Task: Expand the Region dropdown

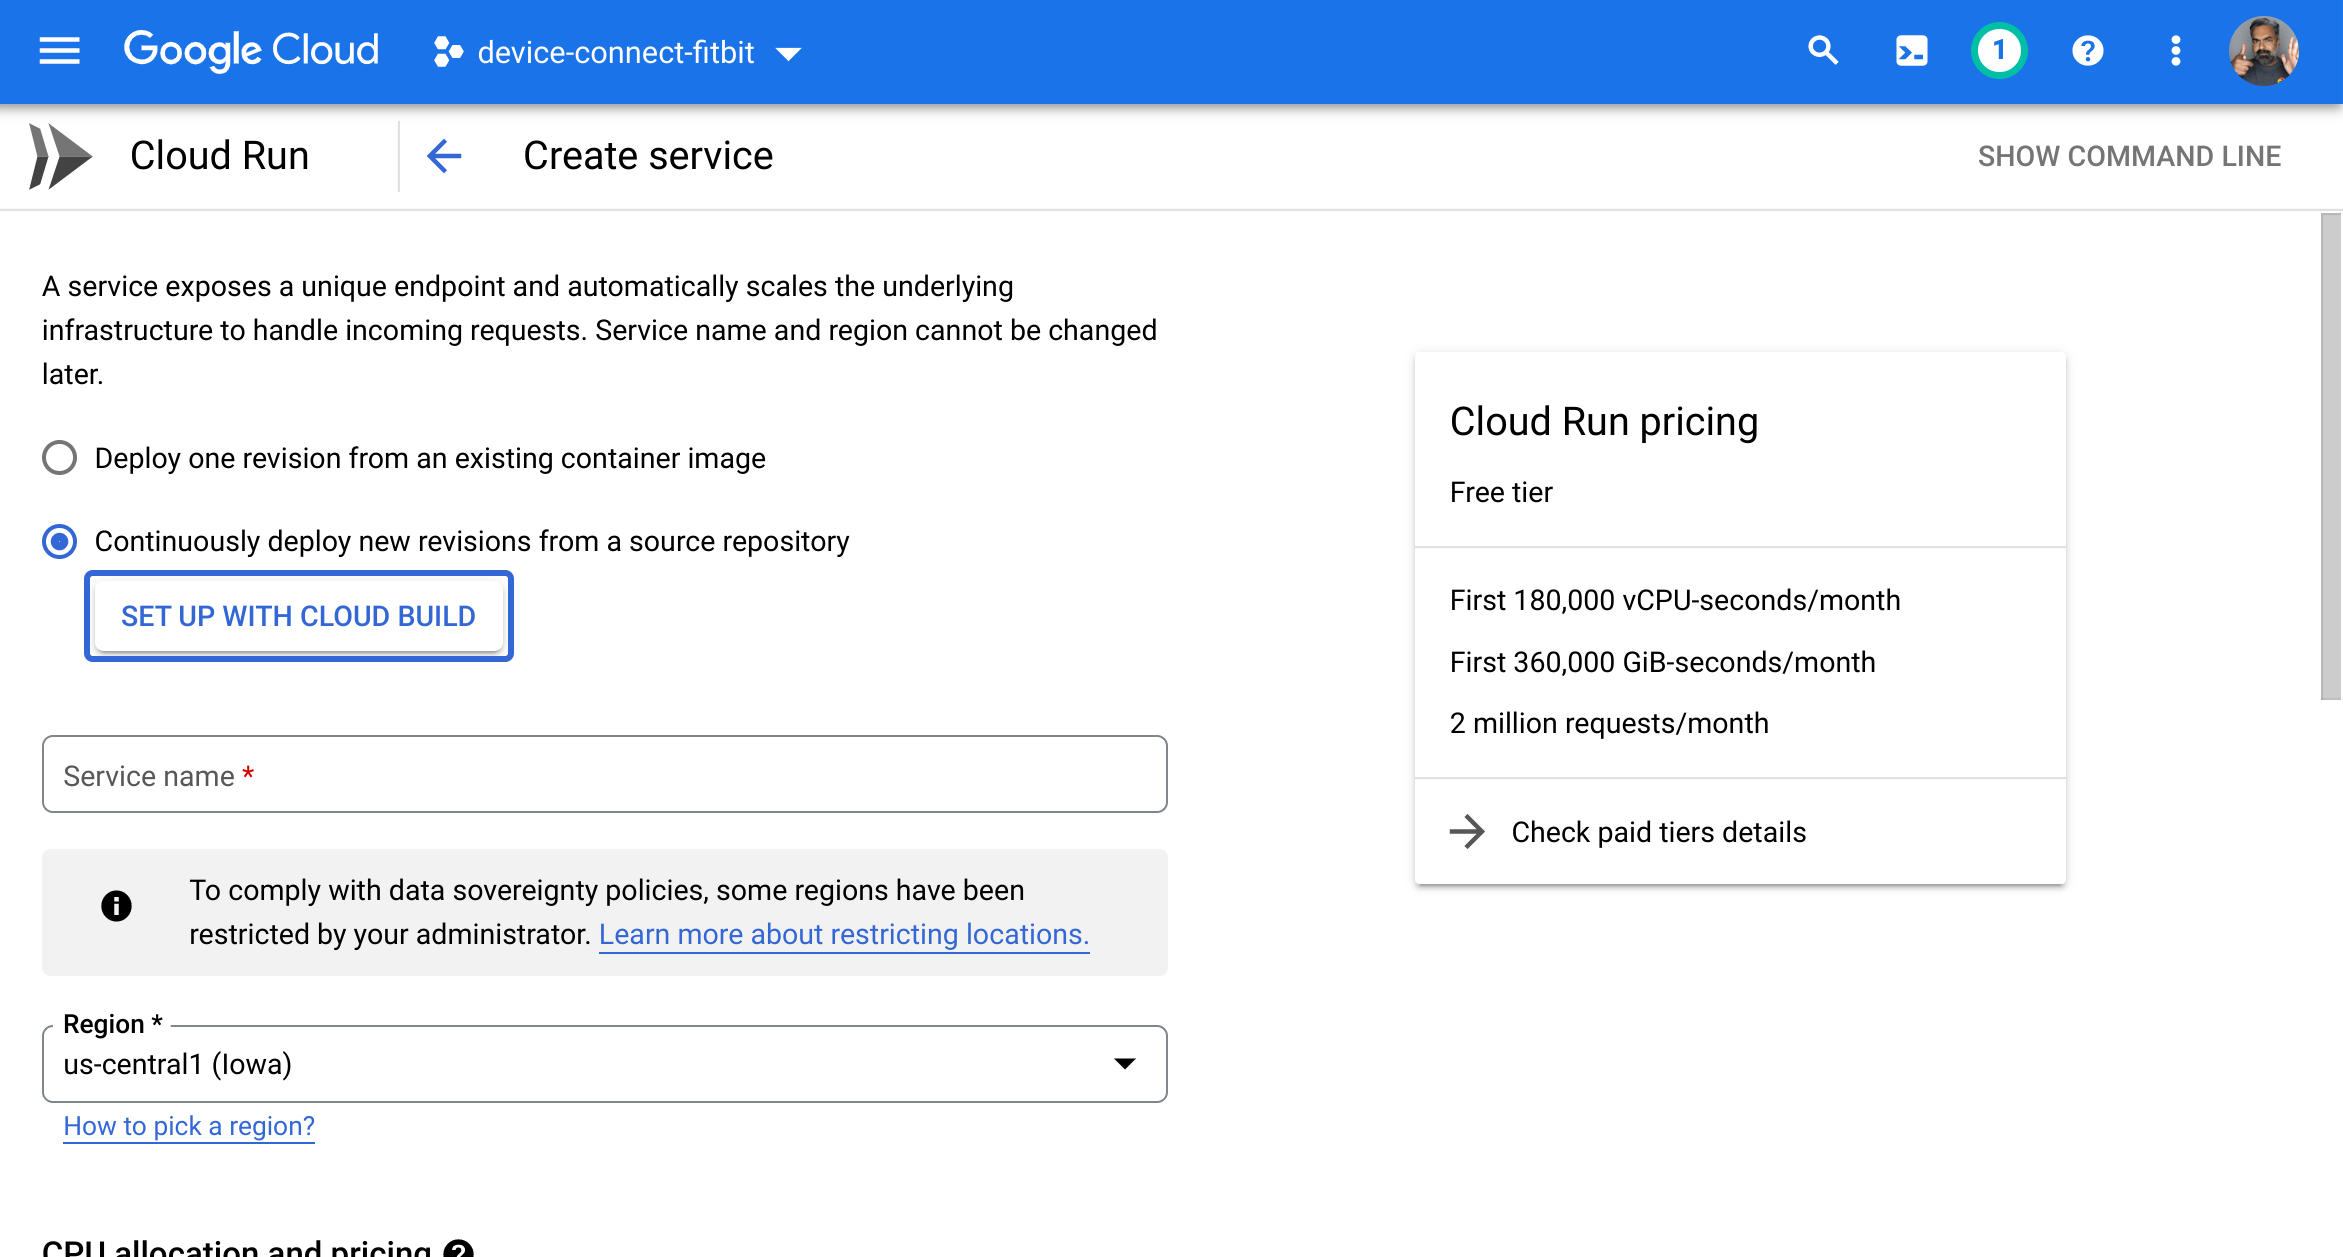Action: point(604,1064)
